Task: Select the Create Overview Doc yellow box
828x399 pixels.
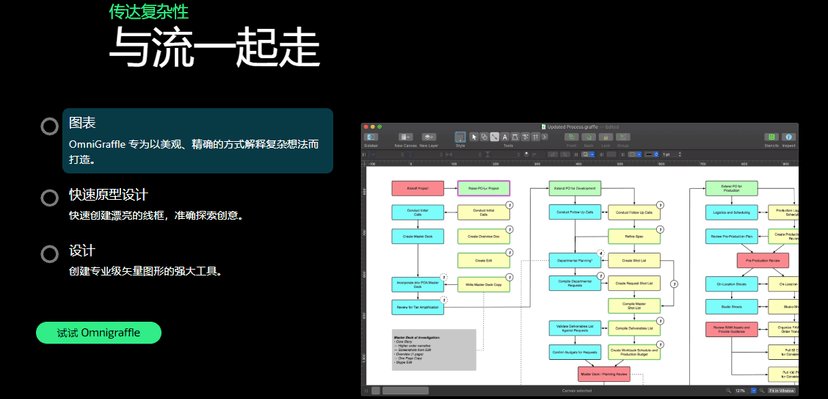Action: pos(483,236)
